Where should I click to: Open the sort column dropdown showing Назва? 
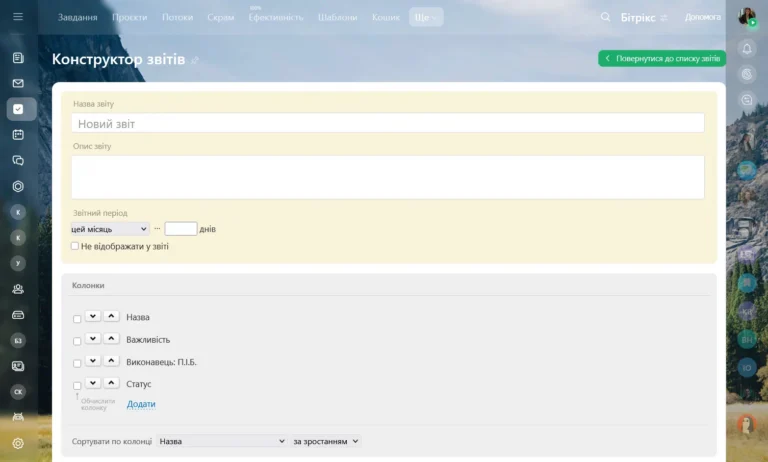pyautogui.click(x=222, y=441)
